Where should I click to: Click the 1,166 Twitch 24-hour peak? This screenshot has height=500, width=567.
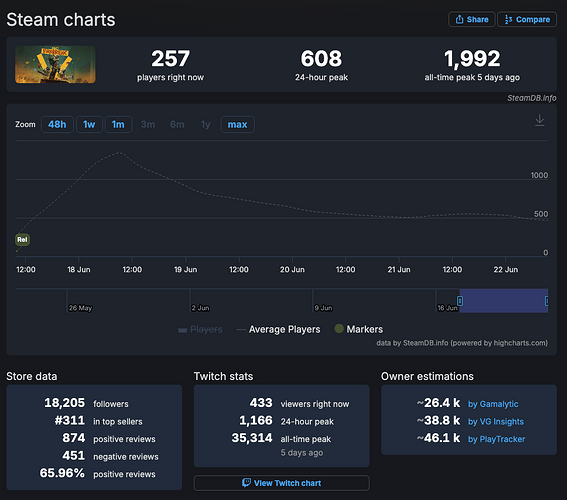(x=256, y=420)
